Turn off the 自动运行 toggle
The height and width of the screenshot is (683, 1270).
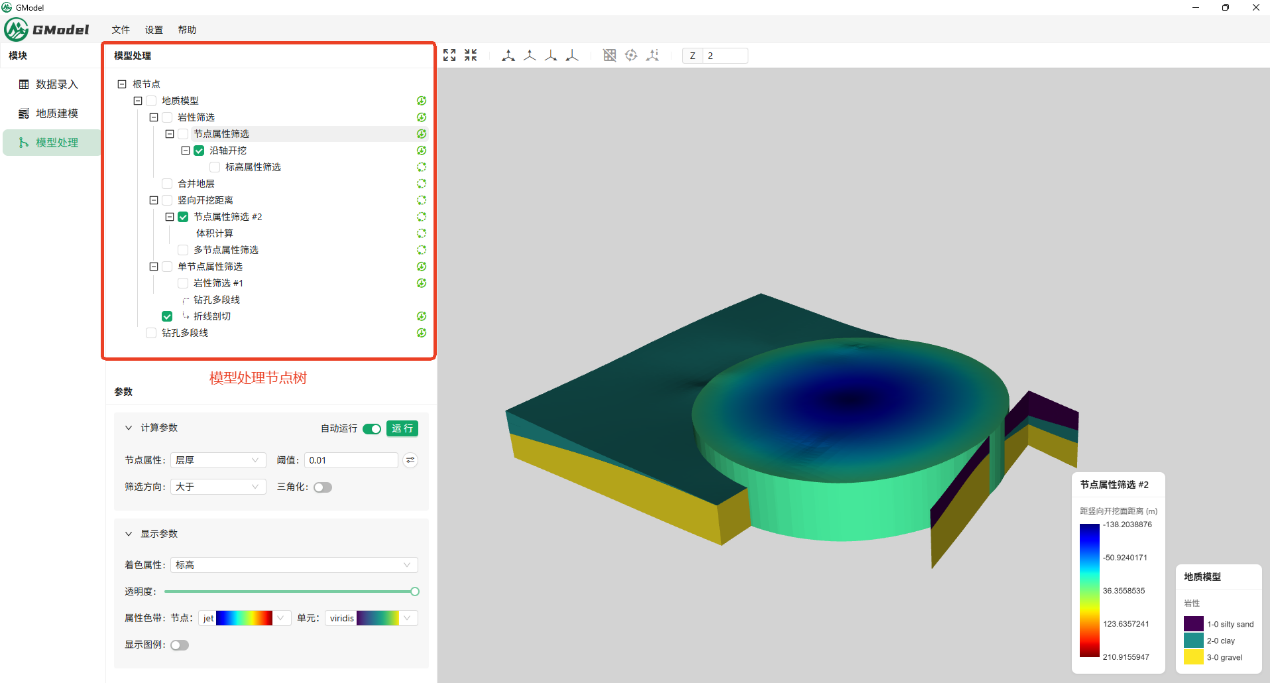372,429
